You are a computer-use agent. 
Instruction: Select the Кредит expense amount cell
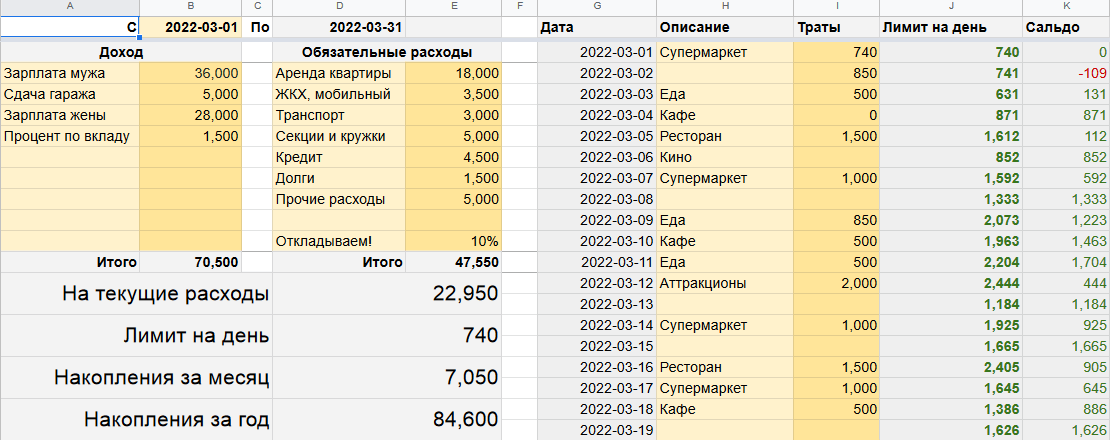tap(454, 157)
